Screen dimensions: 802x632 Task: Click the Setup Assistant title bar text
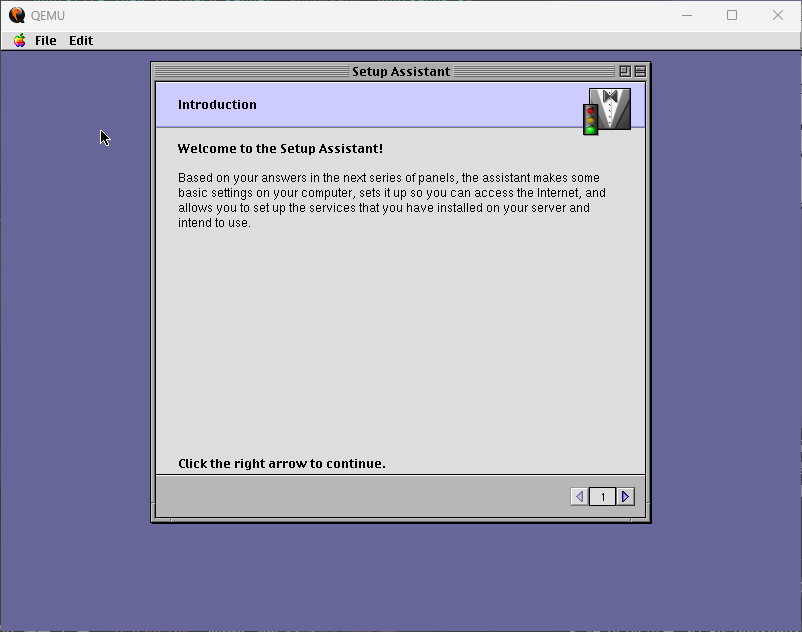click(x=401, y=71)
